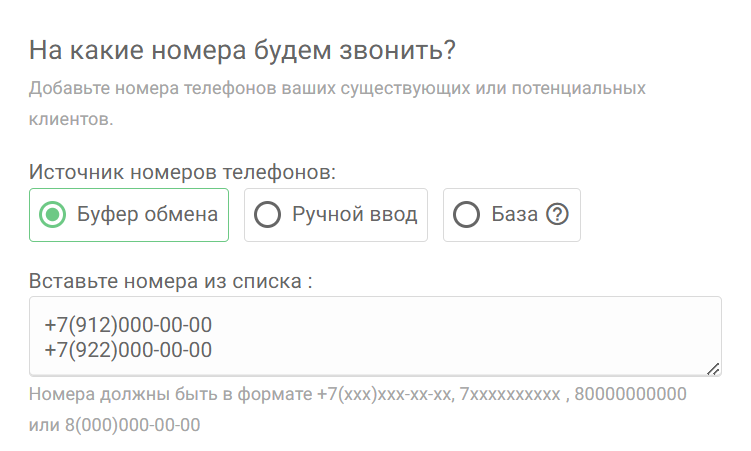Grab the textarea resize handle corner
The width and height of the screenshot is (751, 451).
point(713,369)
